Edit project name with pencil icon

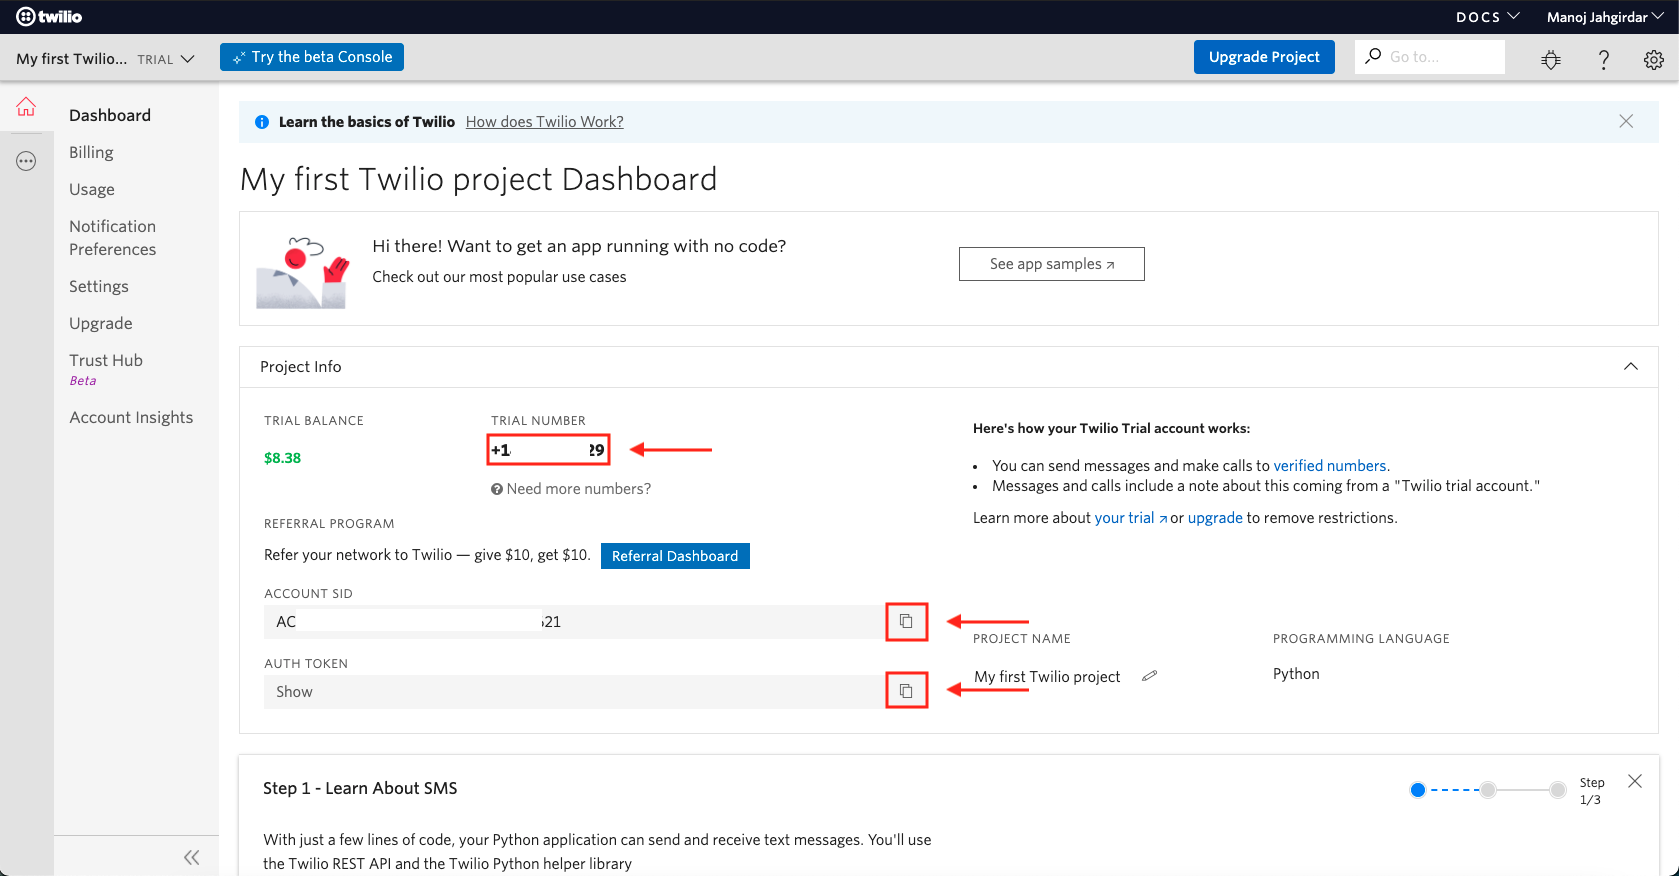1150,676
